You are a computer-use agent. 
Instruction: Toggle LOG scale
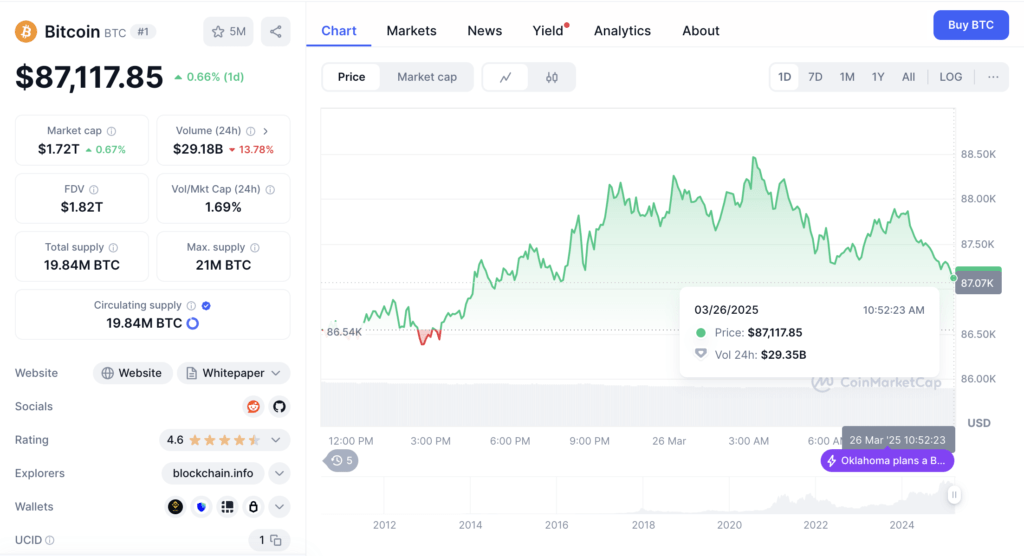click(950, 77)
